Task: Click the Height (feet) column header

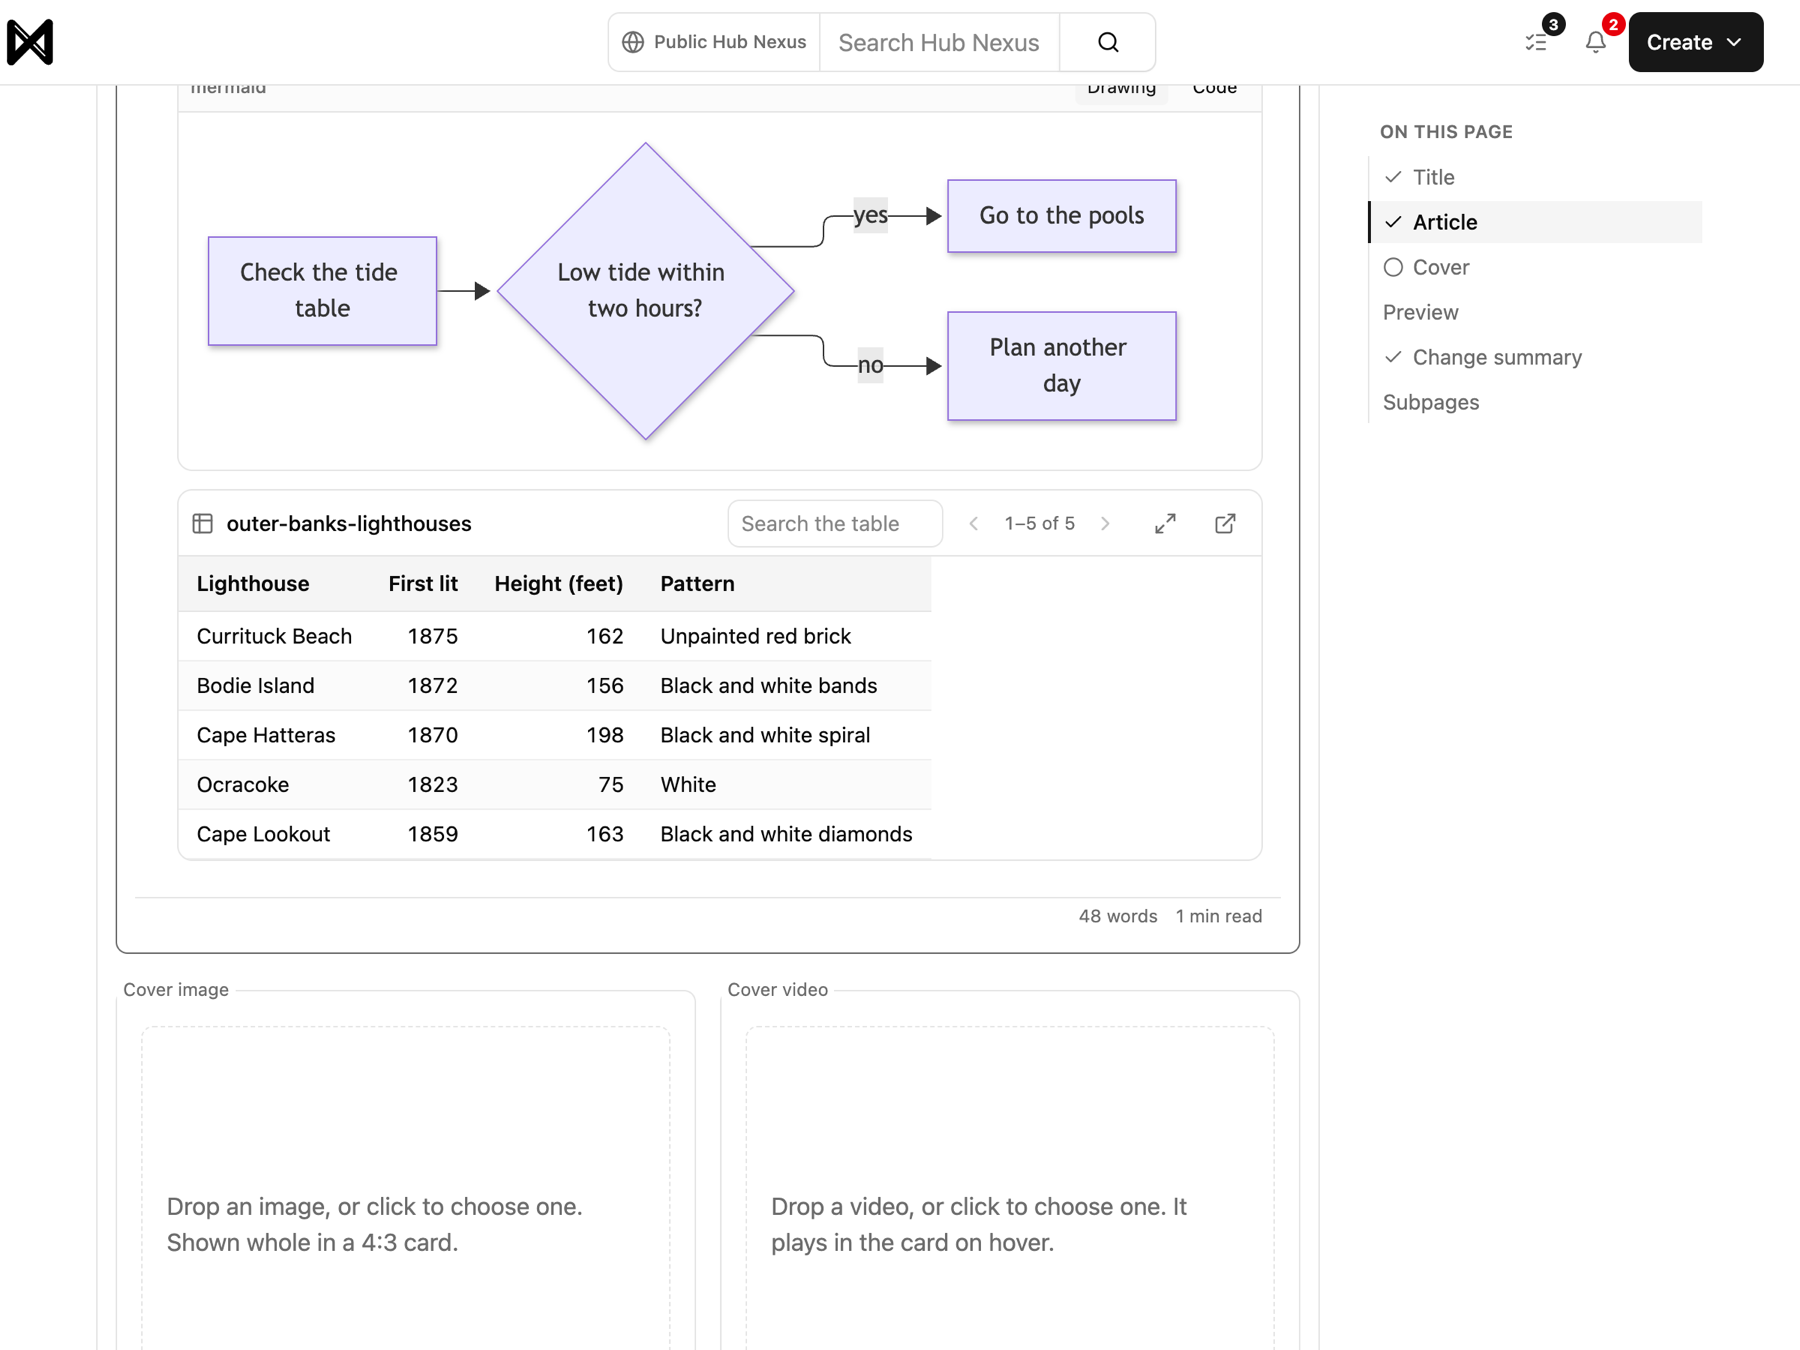Action: 558,583
